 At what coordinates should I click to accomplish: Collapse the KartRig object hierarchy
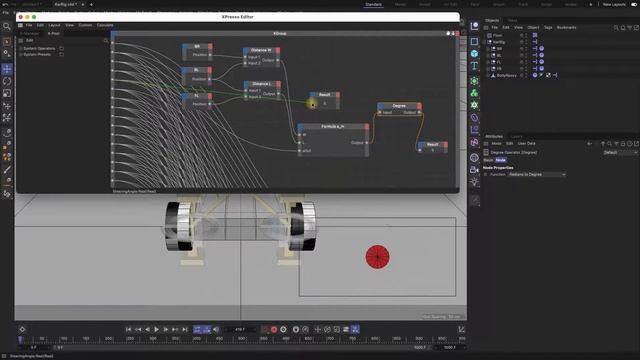[484, 42]
